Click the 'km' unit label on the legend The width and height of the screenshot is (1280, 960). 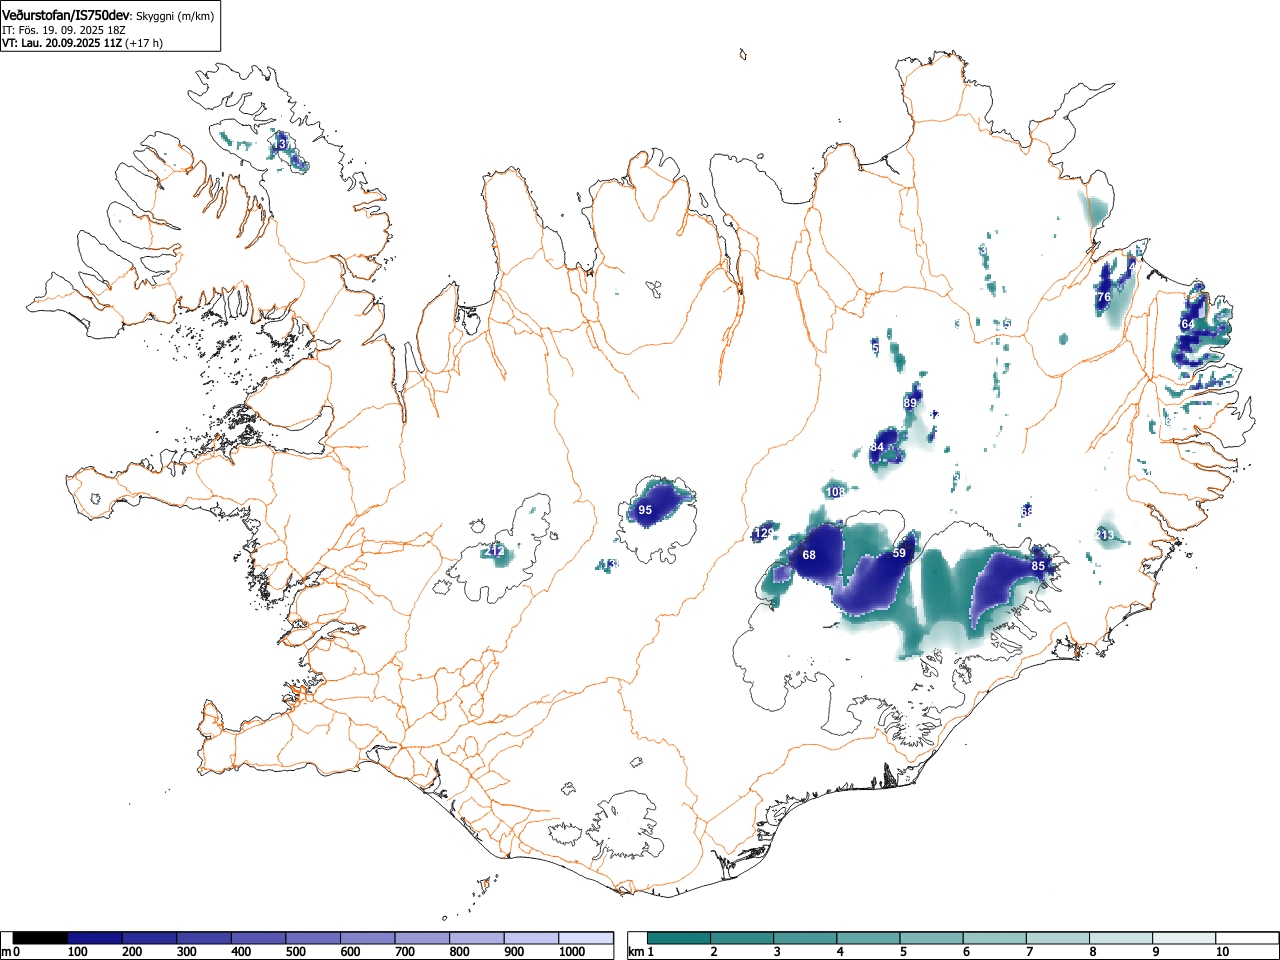tap(634, 952)
